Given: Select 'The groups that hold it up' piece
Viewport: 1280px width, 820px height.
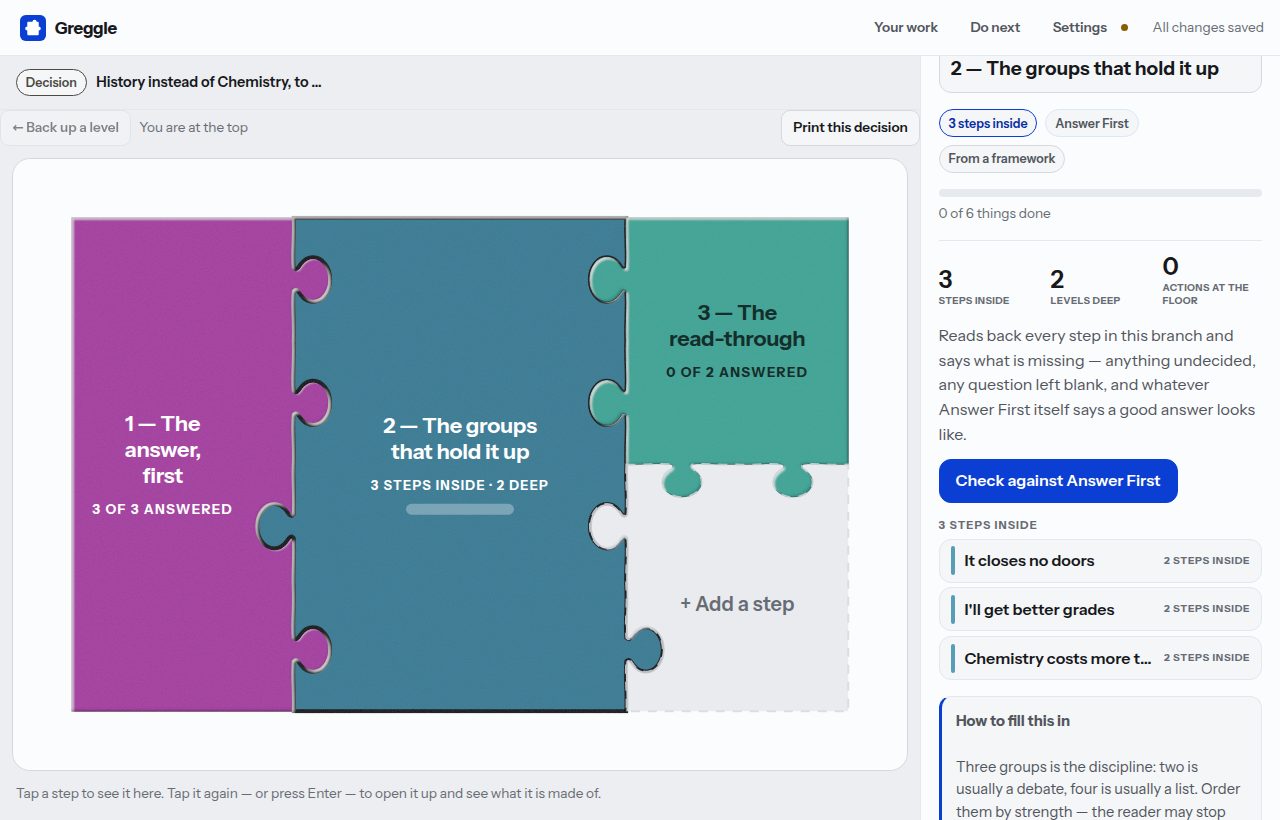Looking at the screenshot, I should pyautogui.click(x=460, y=465).
